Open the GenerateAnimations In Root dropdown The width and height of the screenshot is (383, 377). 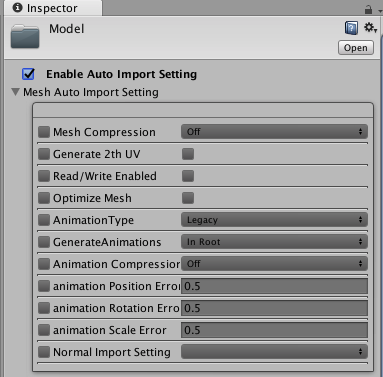tap(274, 242)
